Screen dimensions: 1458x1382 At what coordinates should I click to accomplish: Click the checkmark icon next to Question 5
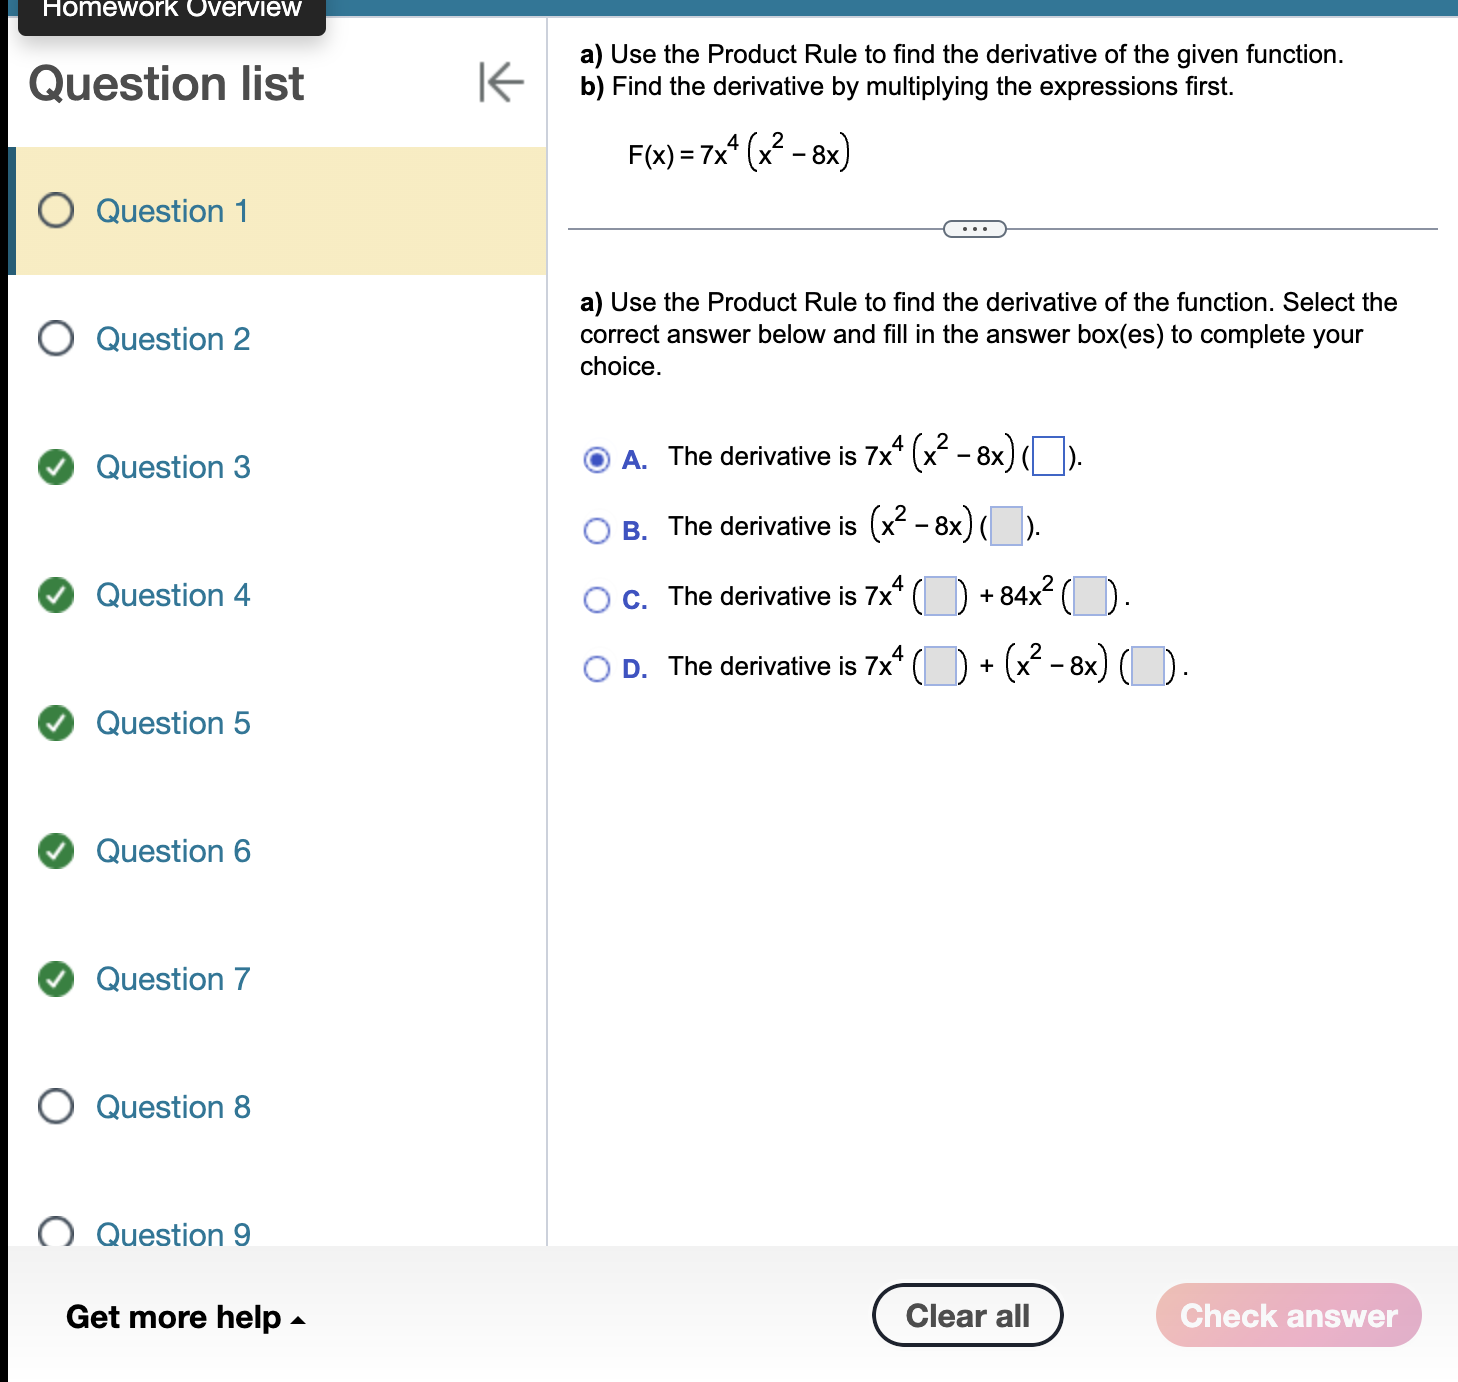click(x=56, y=723)
